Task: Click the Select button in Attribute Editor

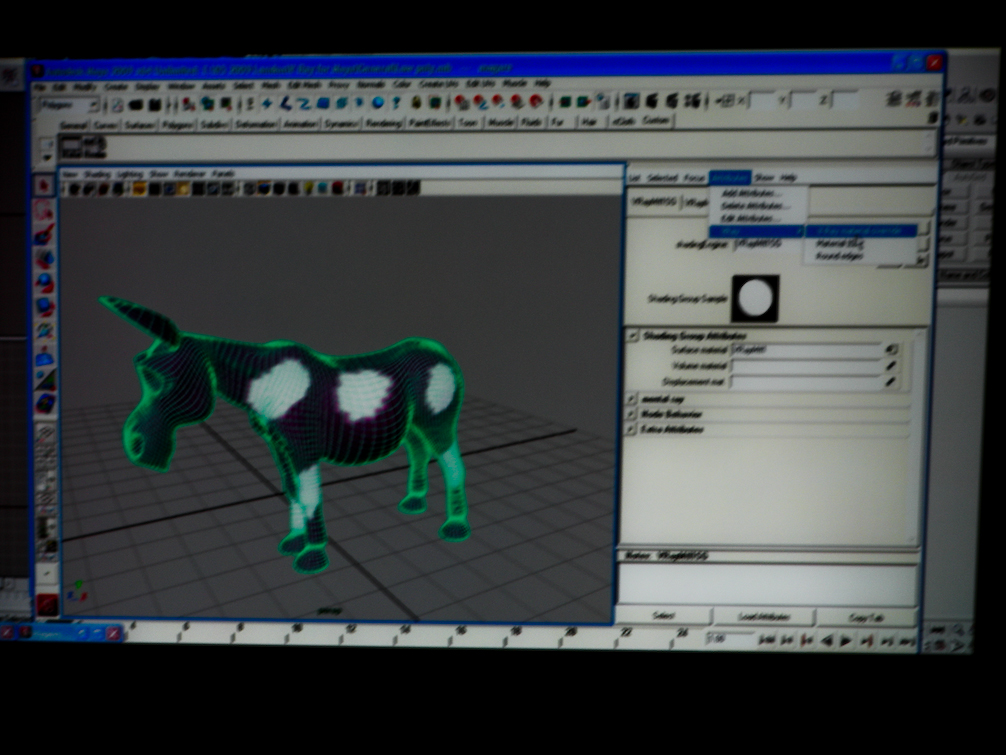Action: (x=663, y=616)
